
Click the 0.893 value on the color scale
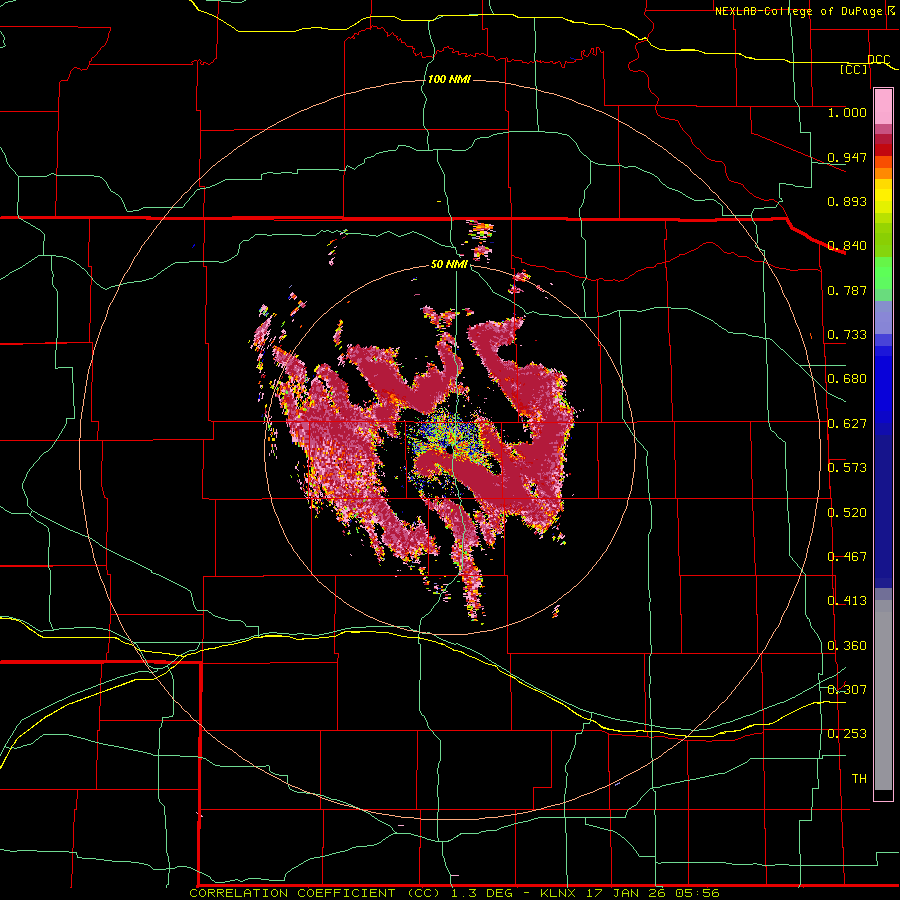[x=847, y=201]
